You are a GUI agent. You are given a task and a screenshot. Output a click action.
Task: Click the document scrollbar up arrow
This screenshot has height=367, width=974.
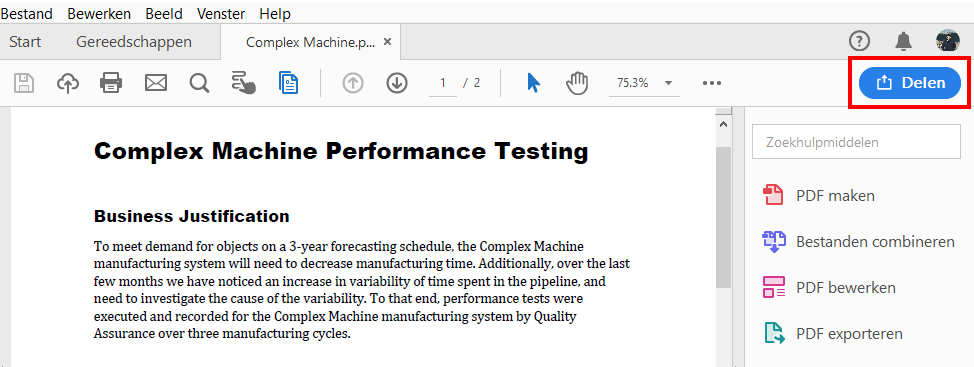click(723, 124)
